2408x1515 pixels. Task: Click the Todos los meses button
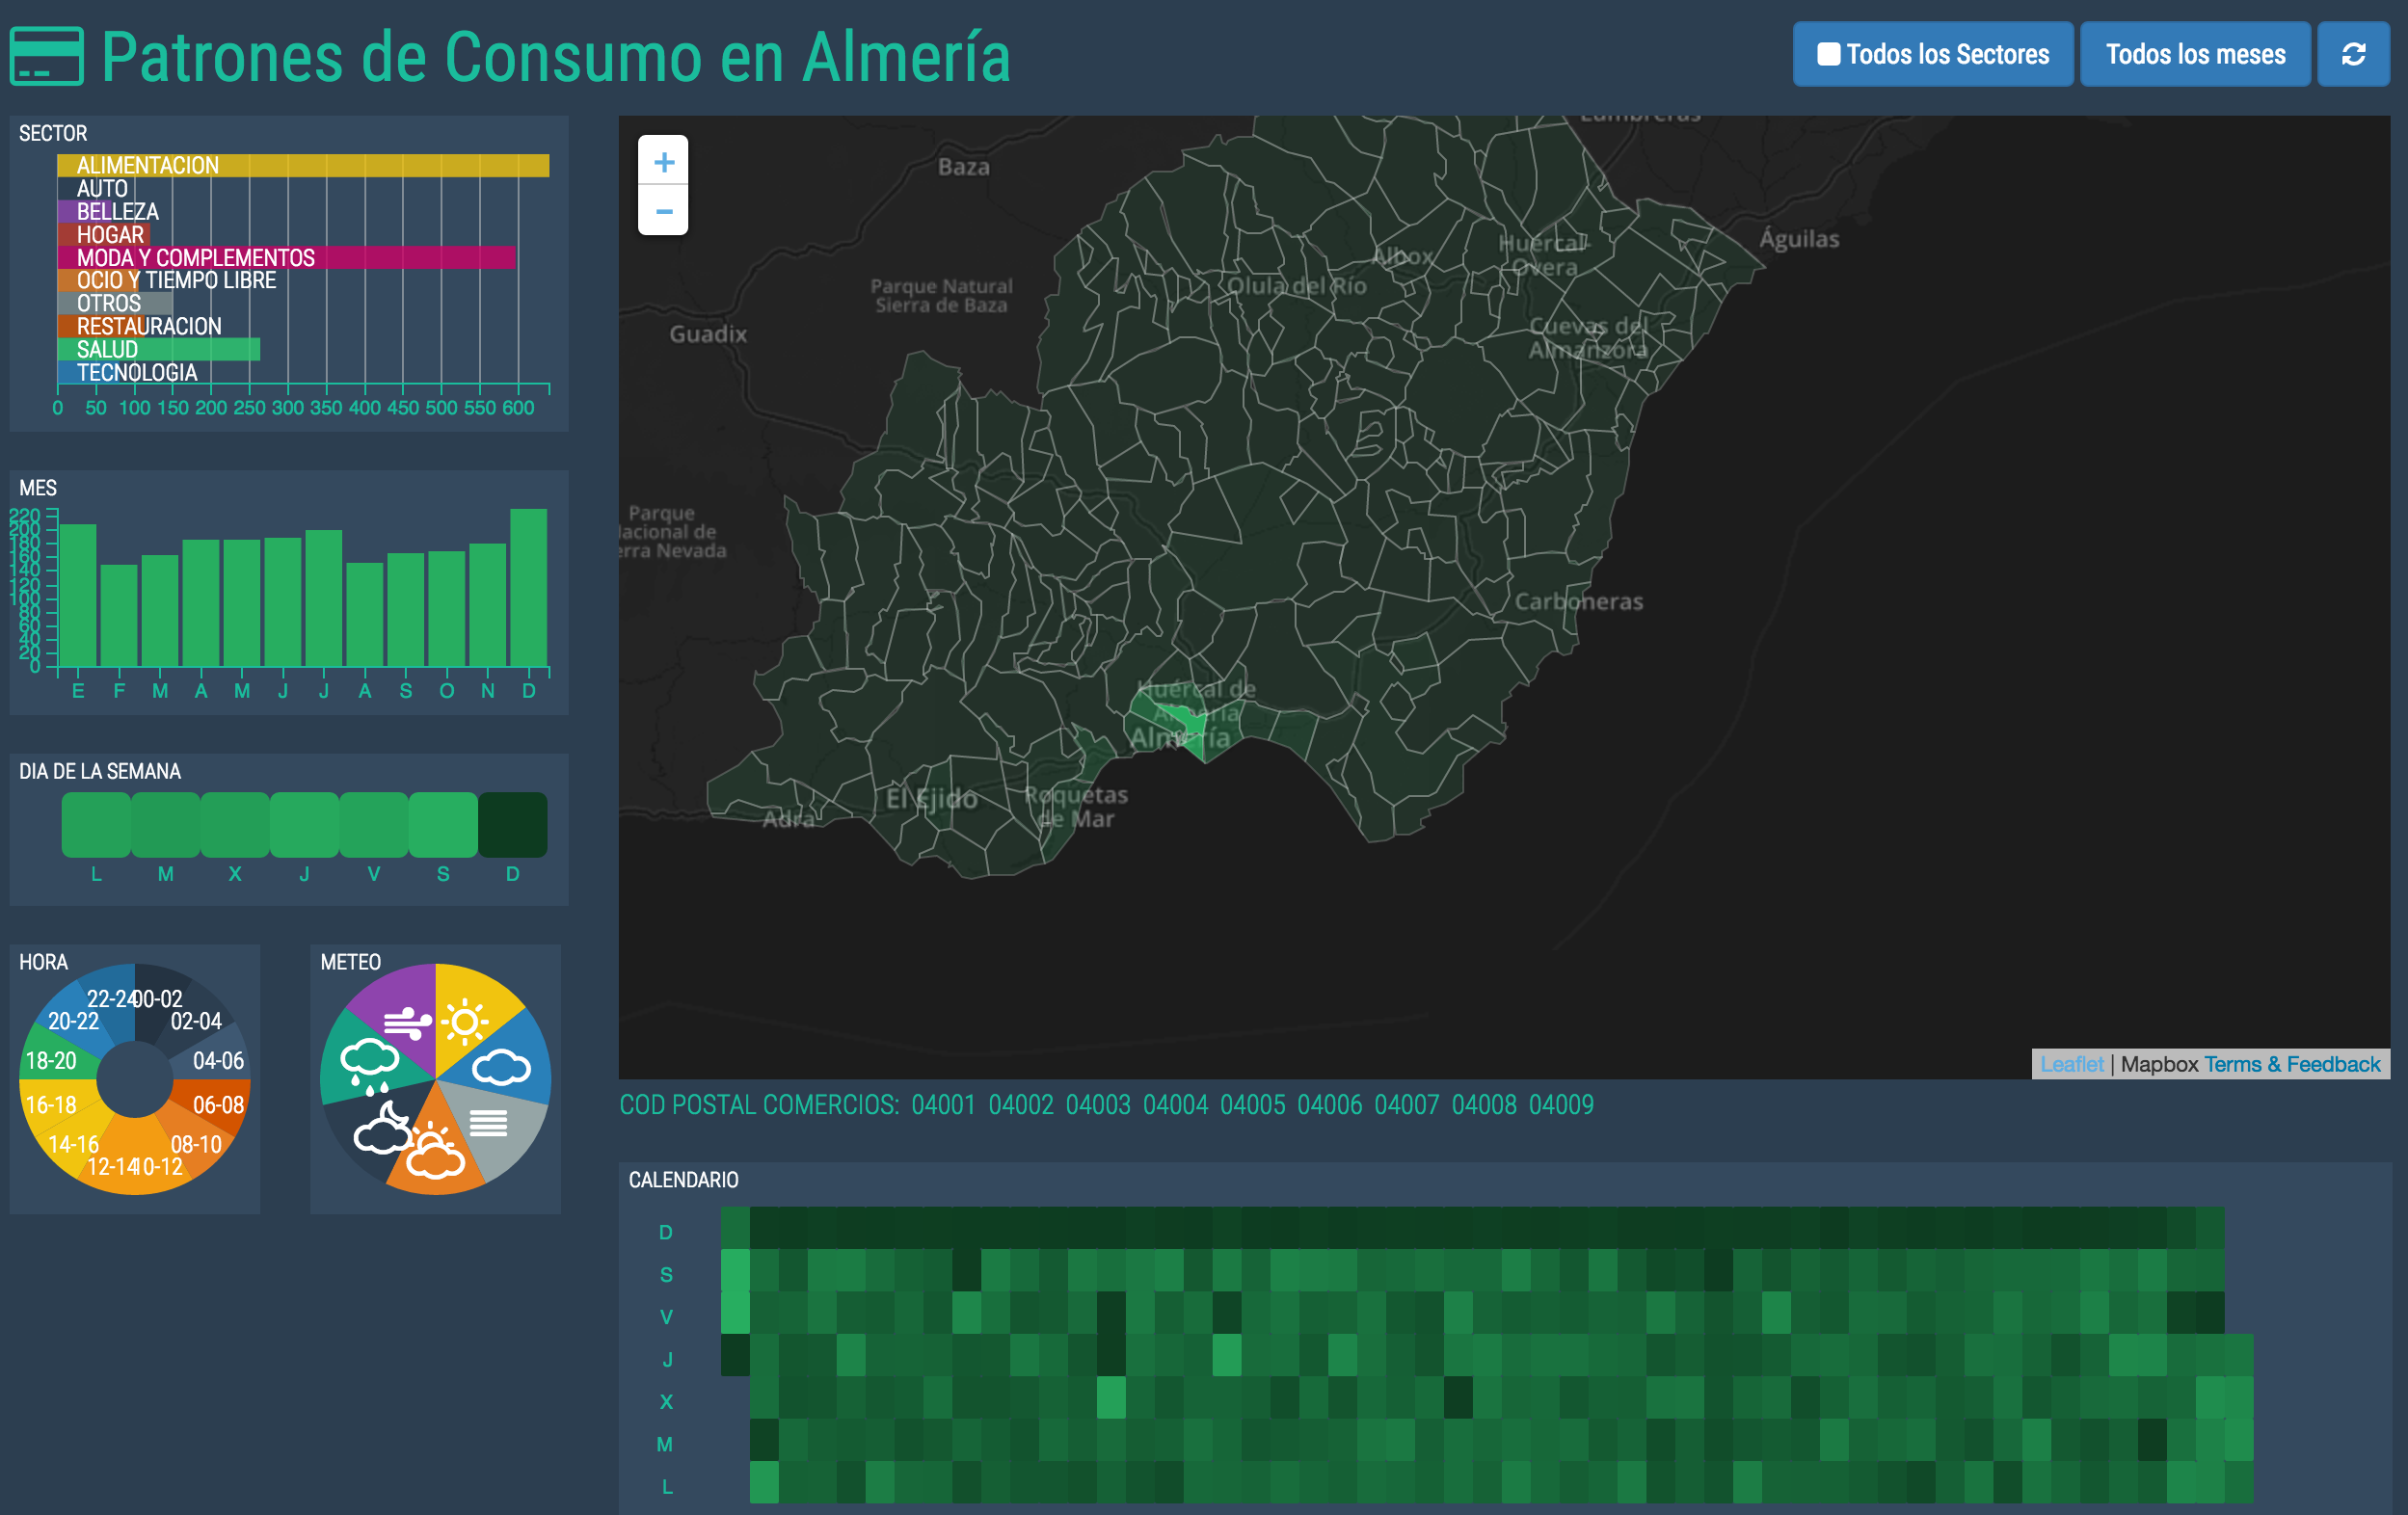2195,54
